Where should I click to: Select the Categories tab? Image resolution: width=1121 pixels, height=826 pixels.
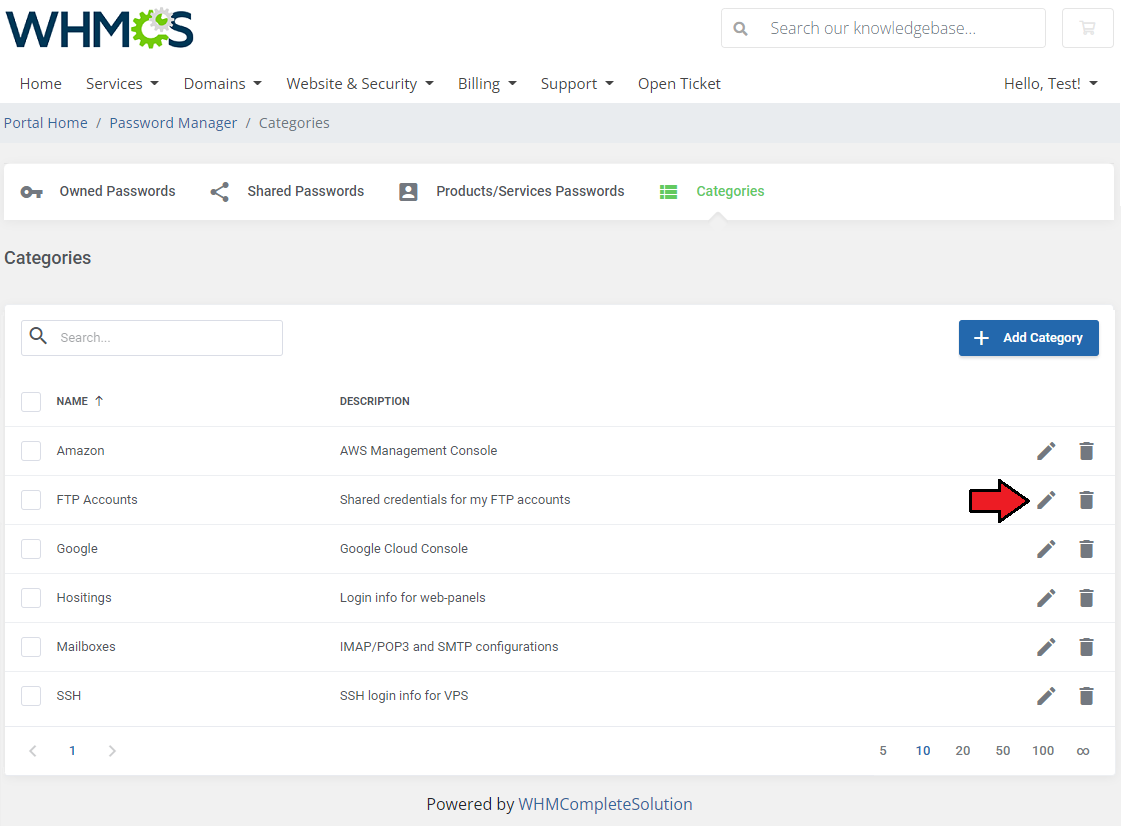tap(712, 192)
